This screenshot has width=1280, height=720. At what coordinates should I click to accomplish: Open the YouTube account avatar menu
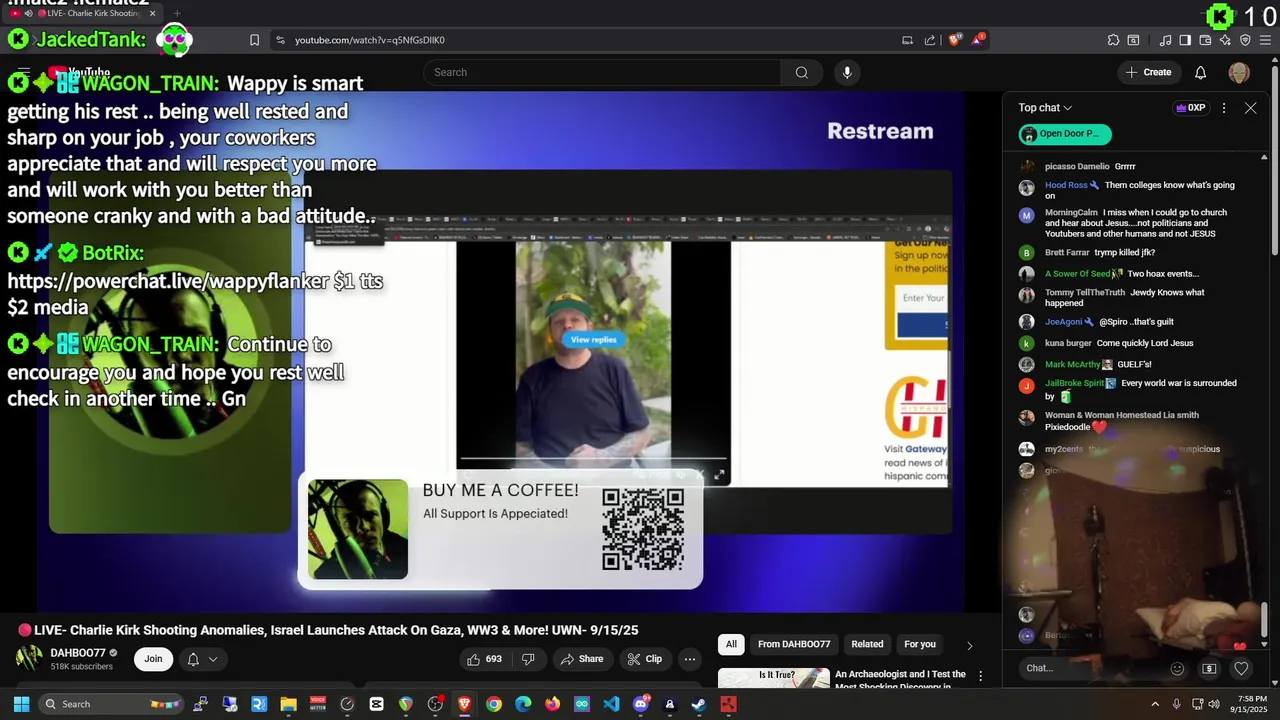pyautogui.click(x=1239, y=72)
